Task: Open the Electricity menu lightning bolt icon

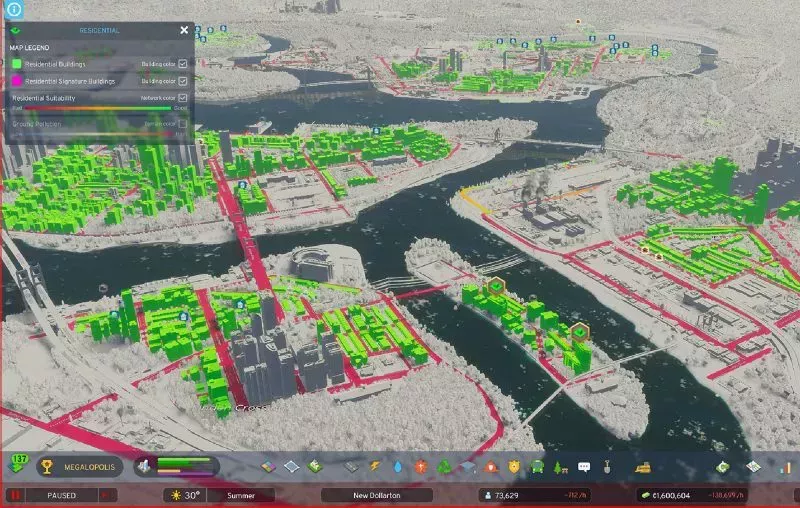Action: pyautogui.click(x=376, y=466)
